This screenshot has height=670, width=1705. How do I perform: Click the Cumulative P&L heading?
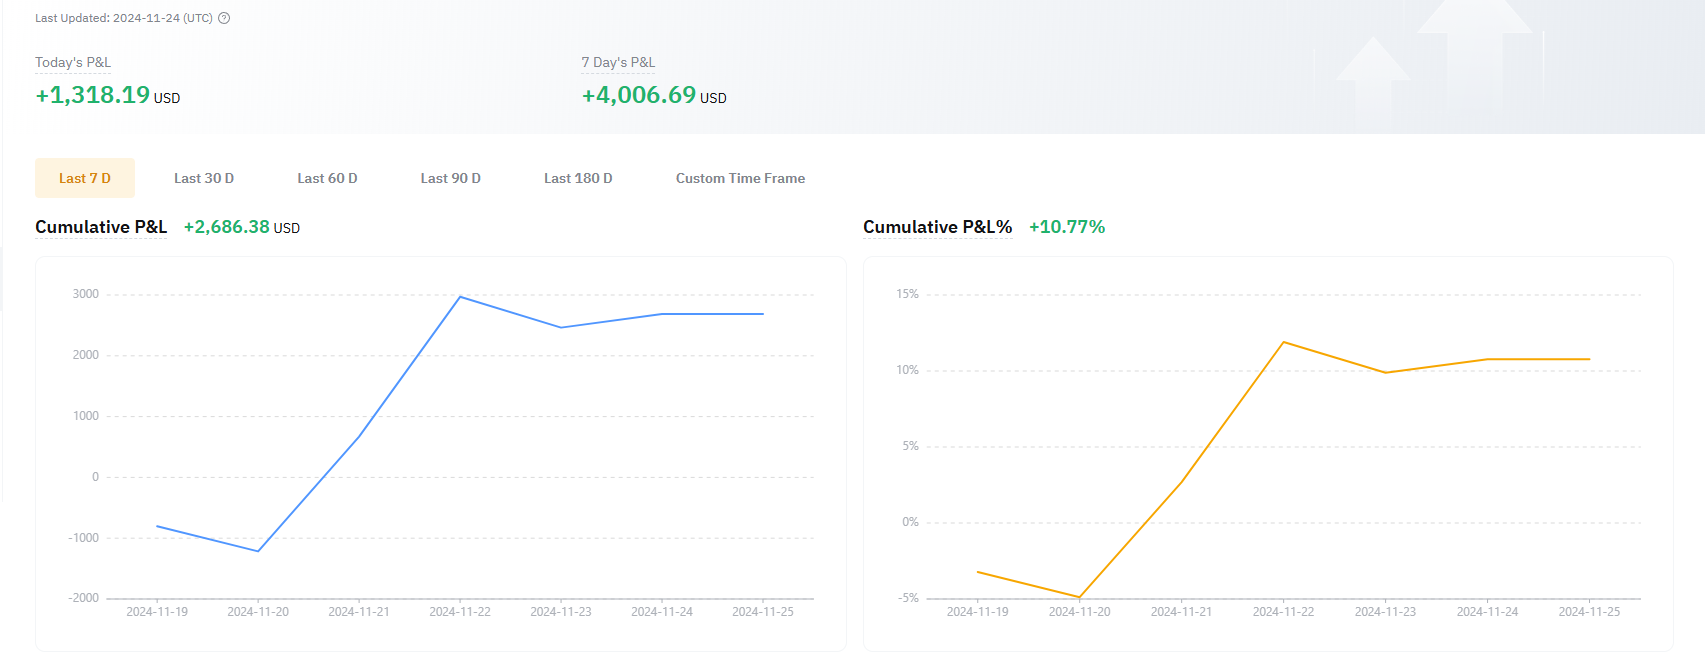(x=101, y=227)
